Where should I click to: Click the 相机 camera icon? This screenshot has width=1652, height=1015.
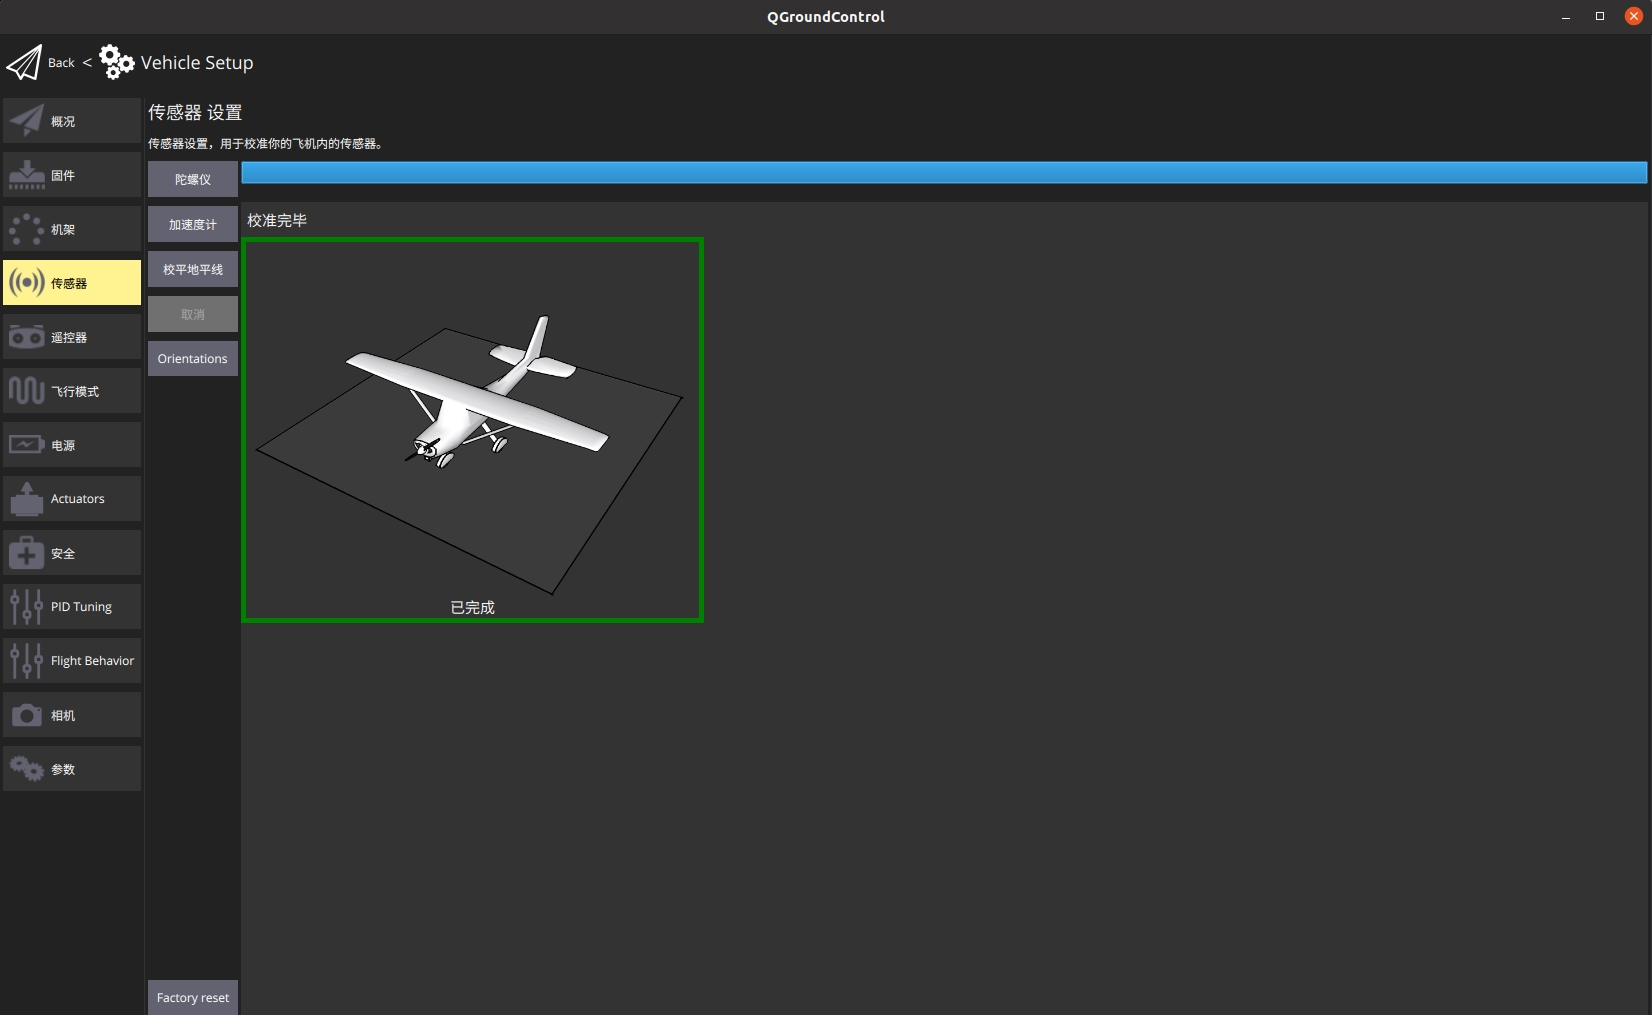27,715
